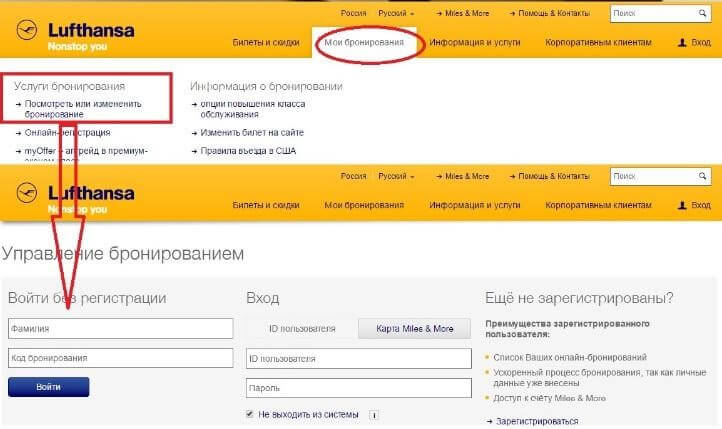This screenshot has height=429, width=722.
Task: Open the Русский language dropdown in upper header
Action: coord(396,13)
